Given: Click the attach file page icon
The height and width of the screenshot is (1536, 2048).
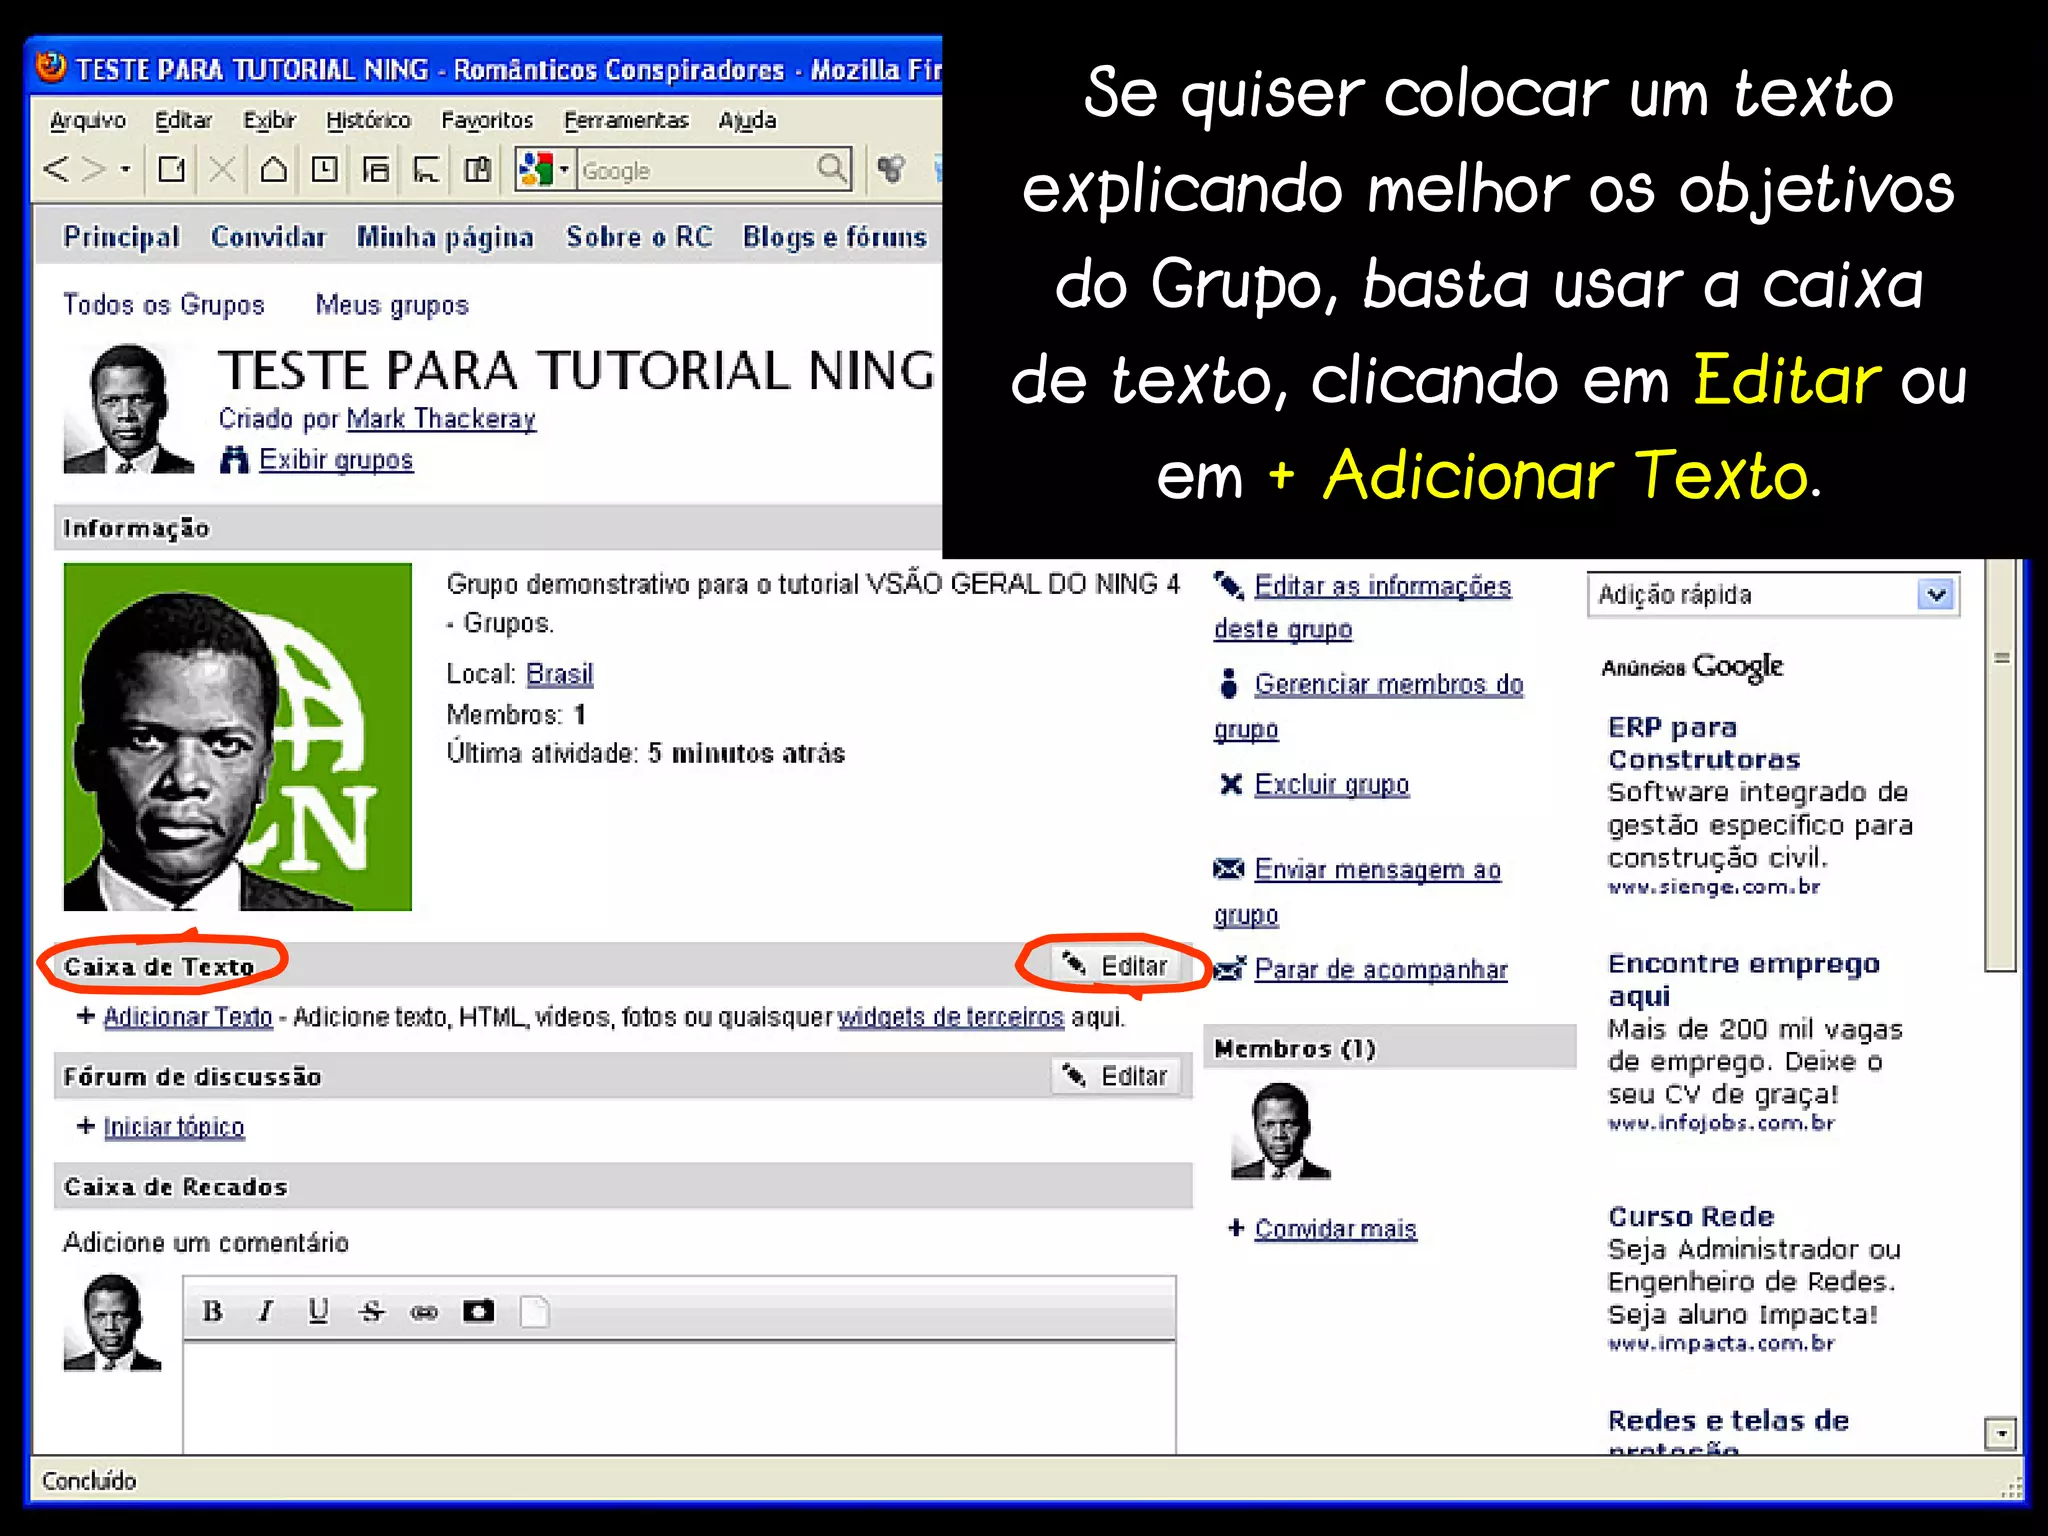Looking at the screenshot, I should (535, 1311).
